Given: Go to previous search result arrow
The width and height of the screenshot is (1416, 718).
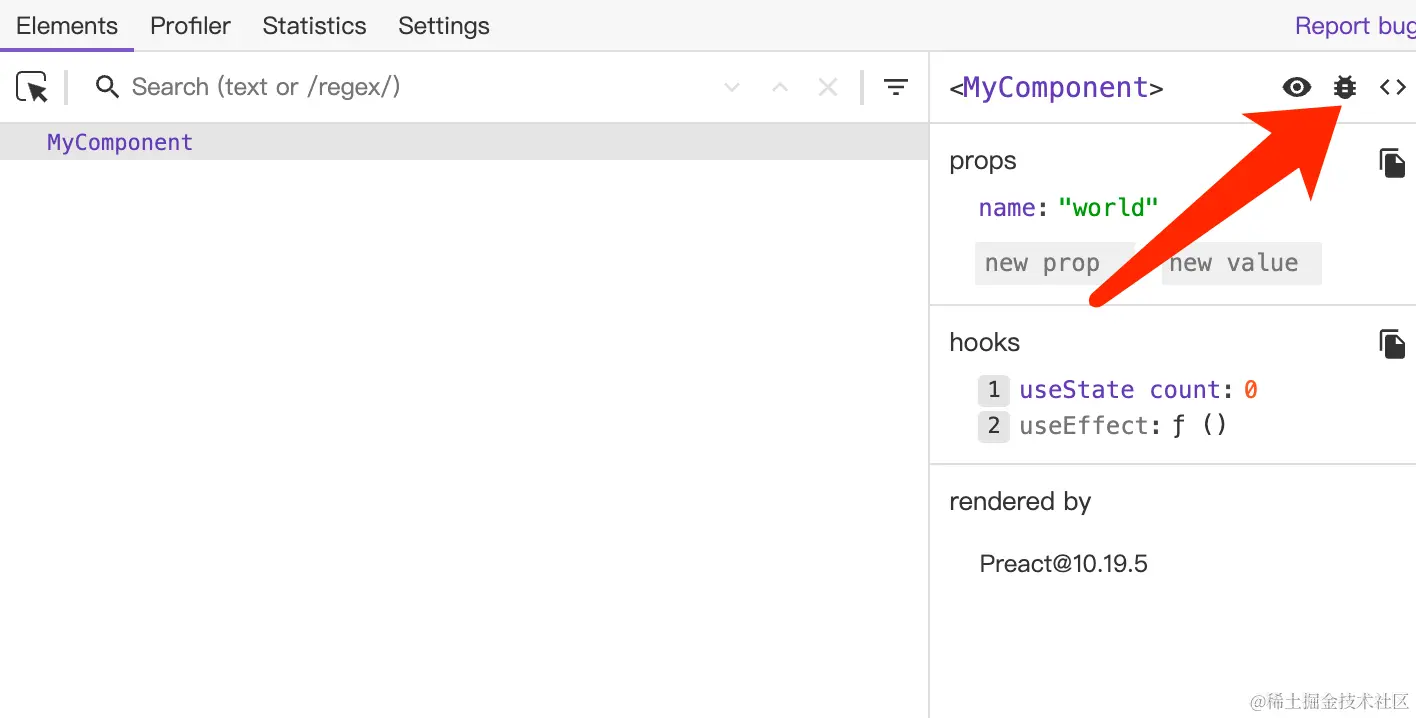Looking at the screenshot, I should click(780, 88).
